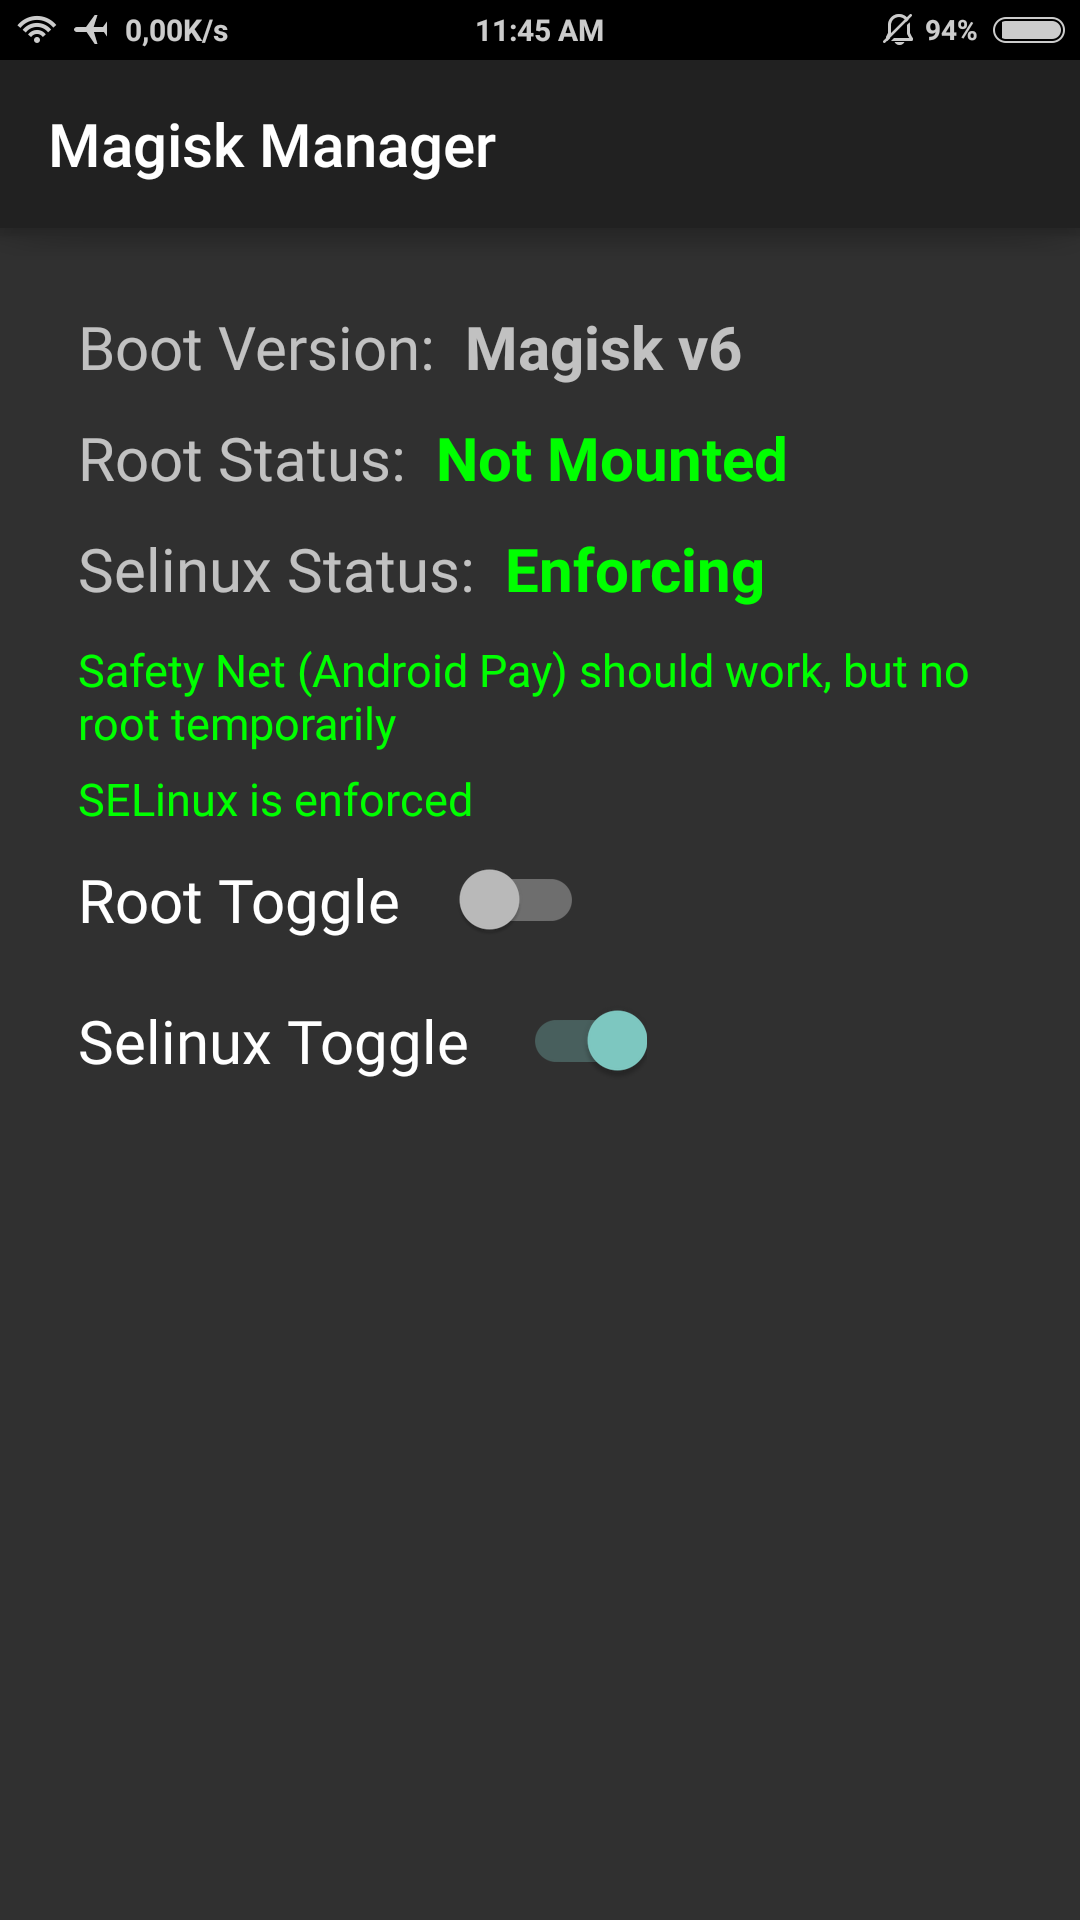Tap the battery icon in status bar
This screenshot has height=1920, width=1080.
(x=1029, y=30)
